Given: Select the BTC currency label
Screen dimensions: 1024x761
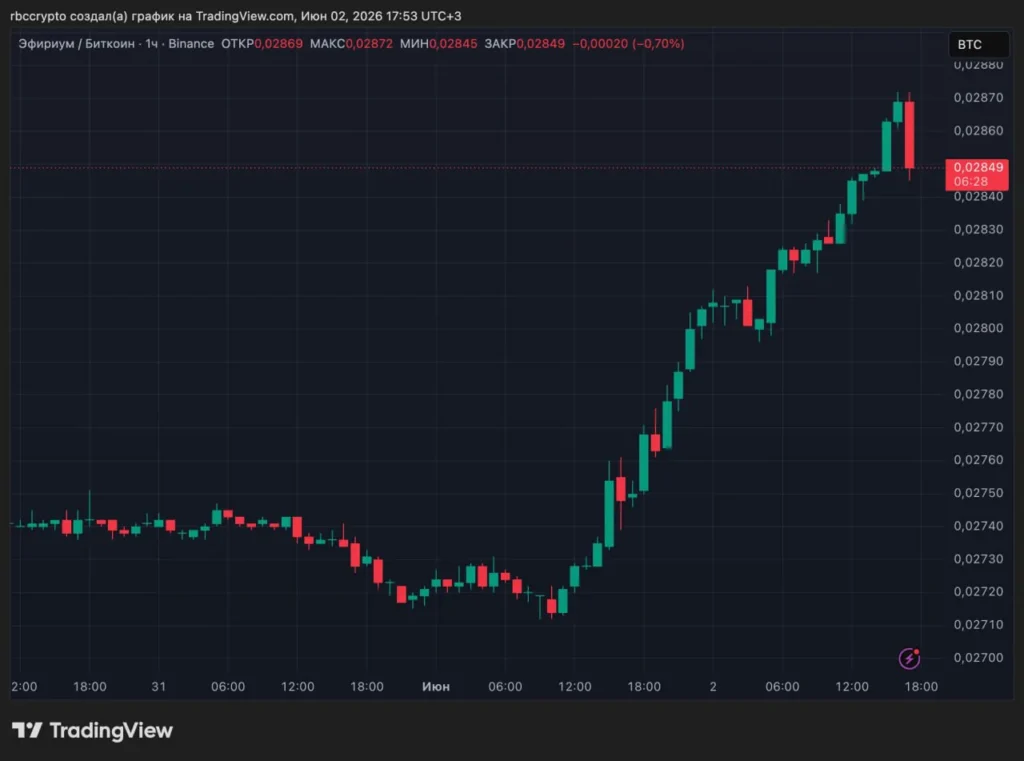Looking at the screenshot, I should [970, 44].
